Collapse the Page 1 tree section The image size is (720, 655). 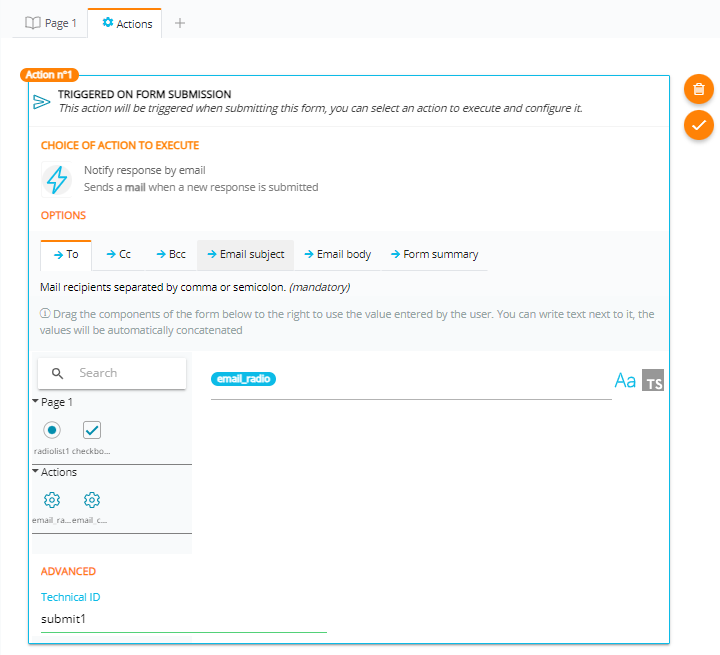[36, 402]
